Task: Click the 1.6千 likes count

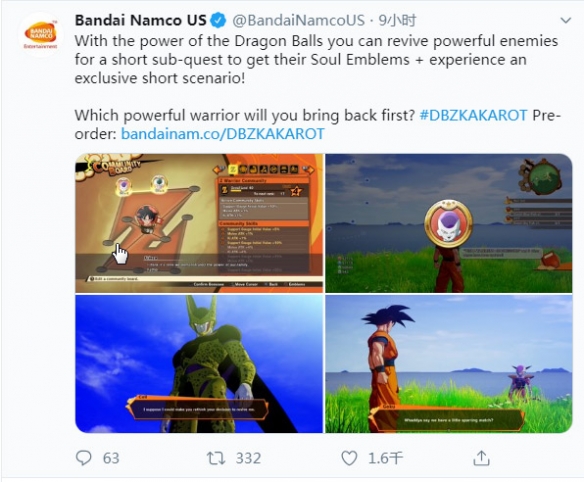Action: [385, 458]
